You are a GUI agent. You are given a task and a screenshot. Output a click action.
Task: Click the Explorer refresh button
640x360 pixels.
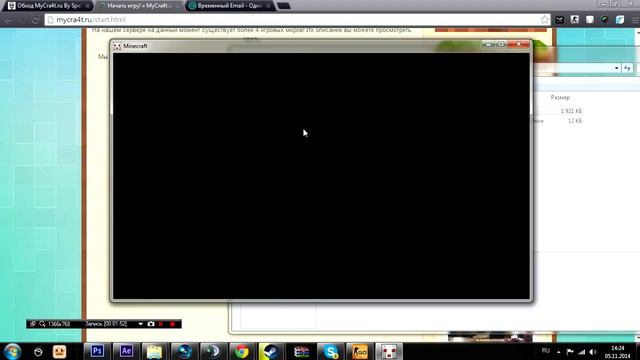627,68
